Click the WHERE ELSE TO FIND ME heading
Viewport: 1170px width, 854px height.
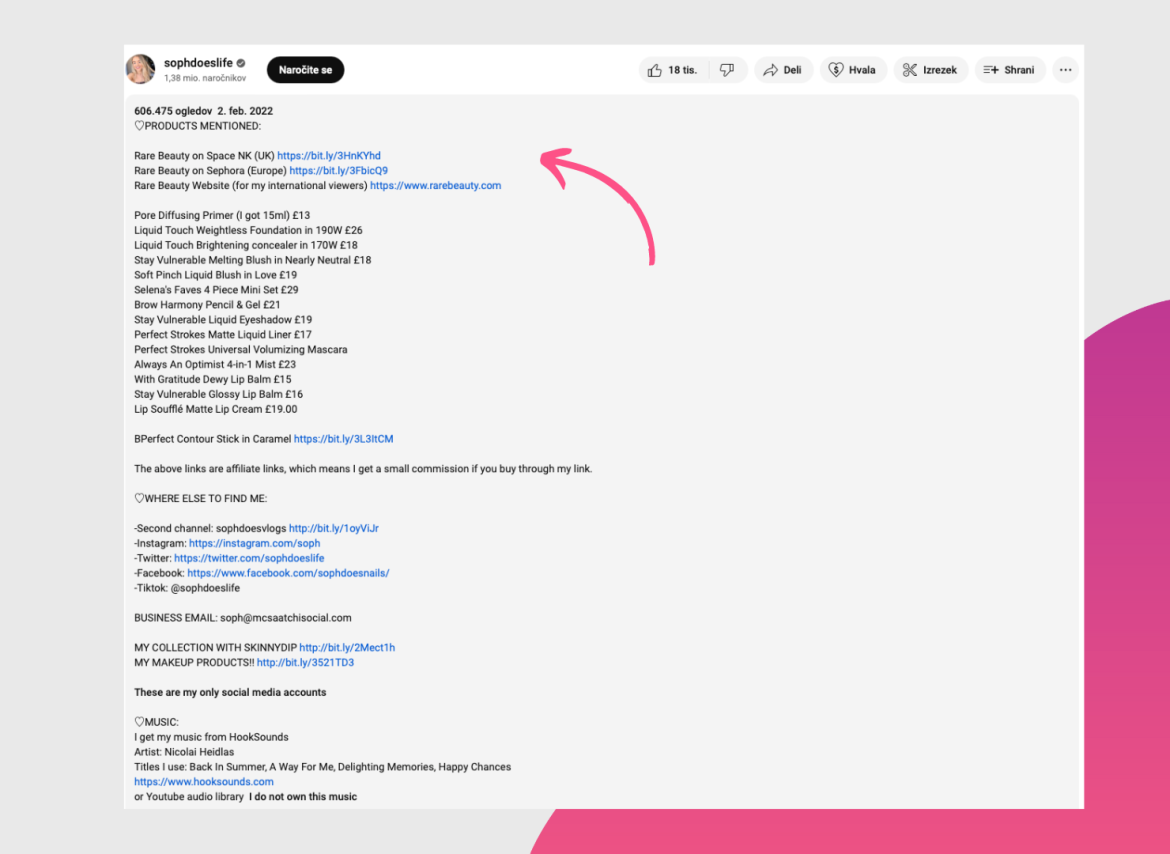[201, 499]
